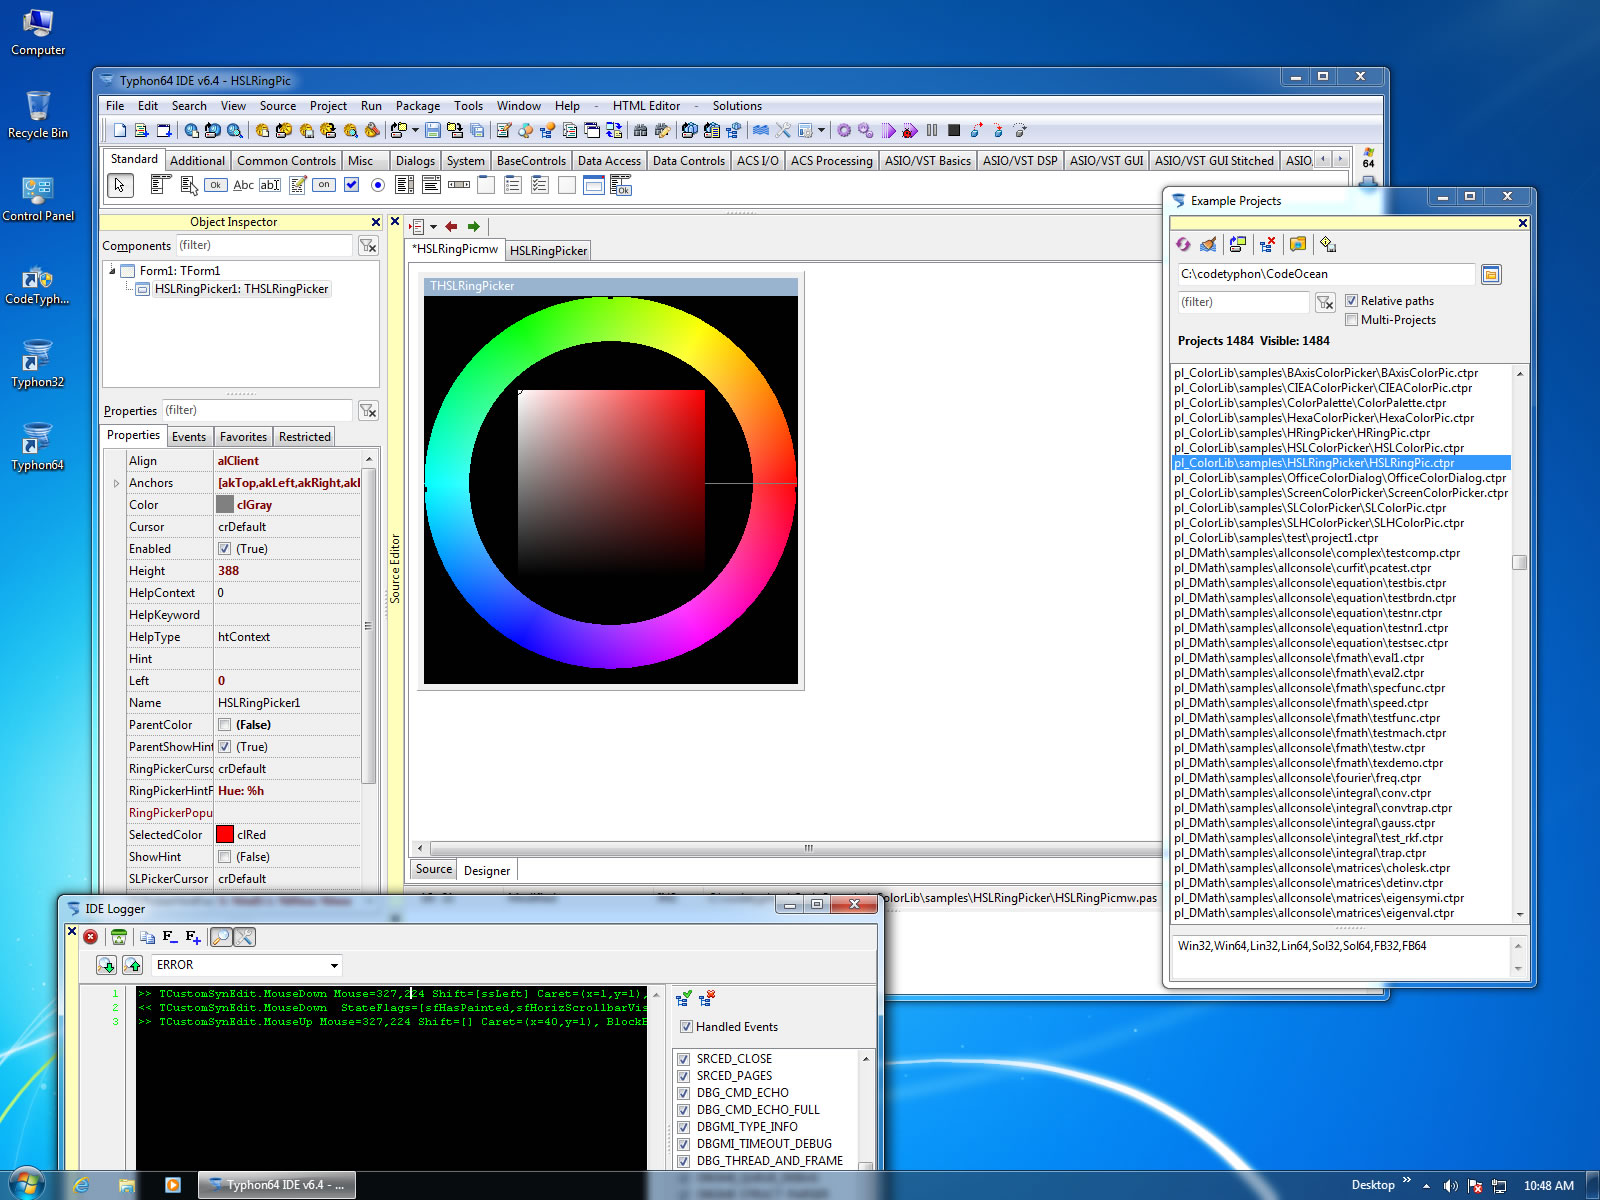Uncheck DBG_CMD_ECHO event in IDE Logger

[684, 1093]
